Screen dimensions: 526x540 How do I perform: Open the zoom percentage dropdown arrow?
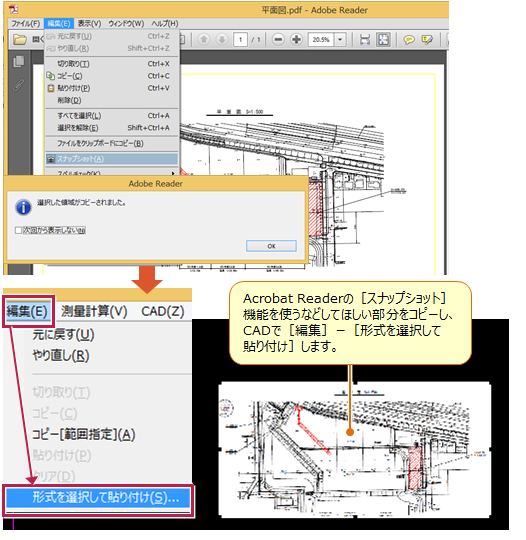(340, 40)
